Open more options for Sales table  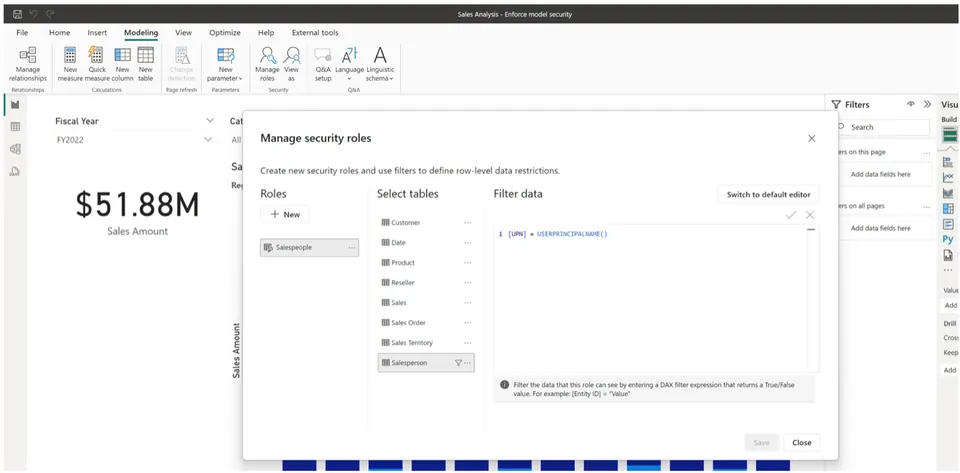tap(468, 302)
